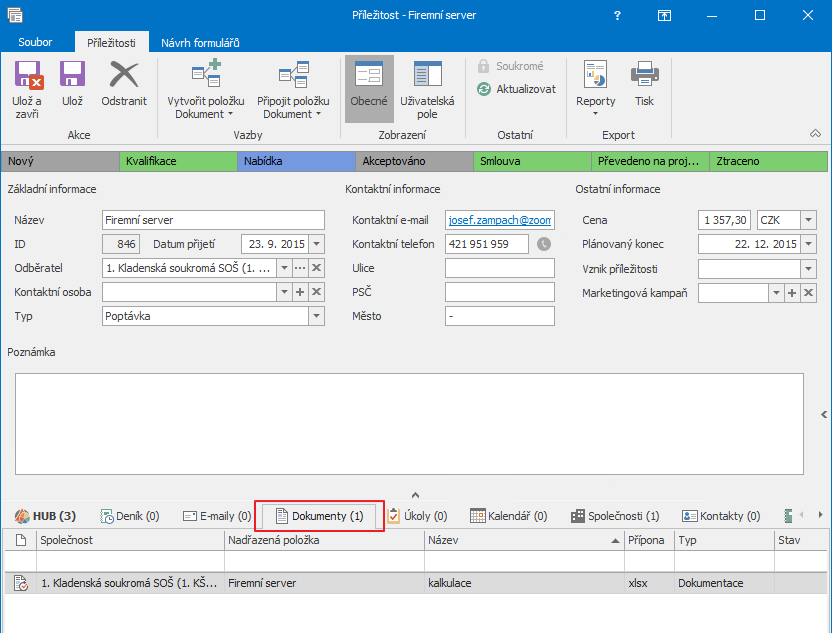The image size is (832, 633).
Task: Set the stage to Nabídka
Action: 296,161
